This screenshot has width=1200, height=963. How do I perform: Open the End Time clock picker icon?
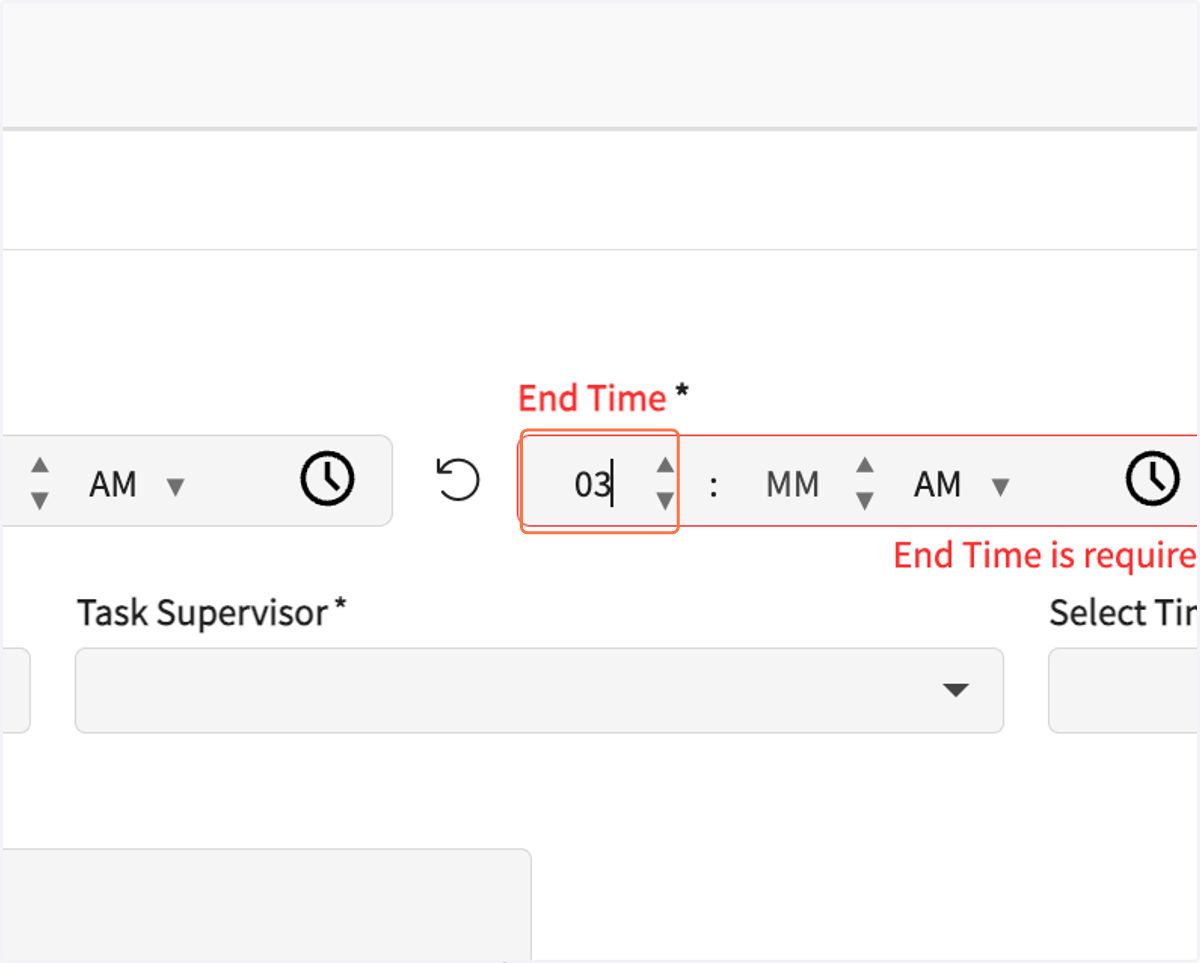pos(1153,479)
